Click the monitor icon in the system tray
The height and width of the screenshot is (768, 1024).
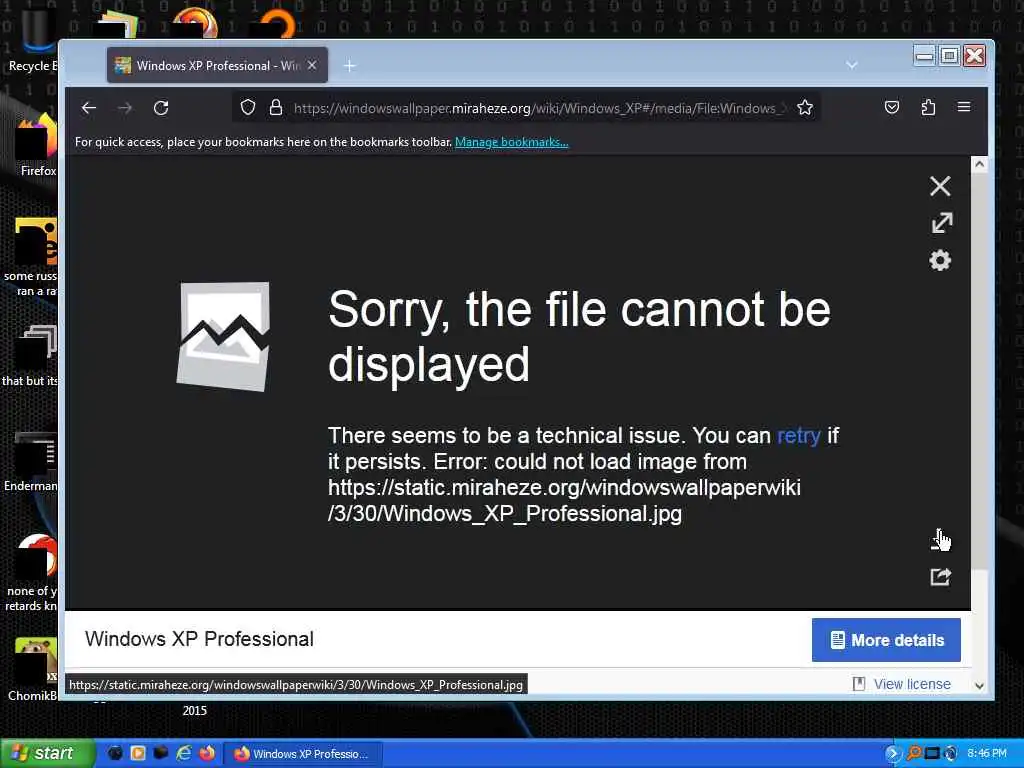[932, 754]
